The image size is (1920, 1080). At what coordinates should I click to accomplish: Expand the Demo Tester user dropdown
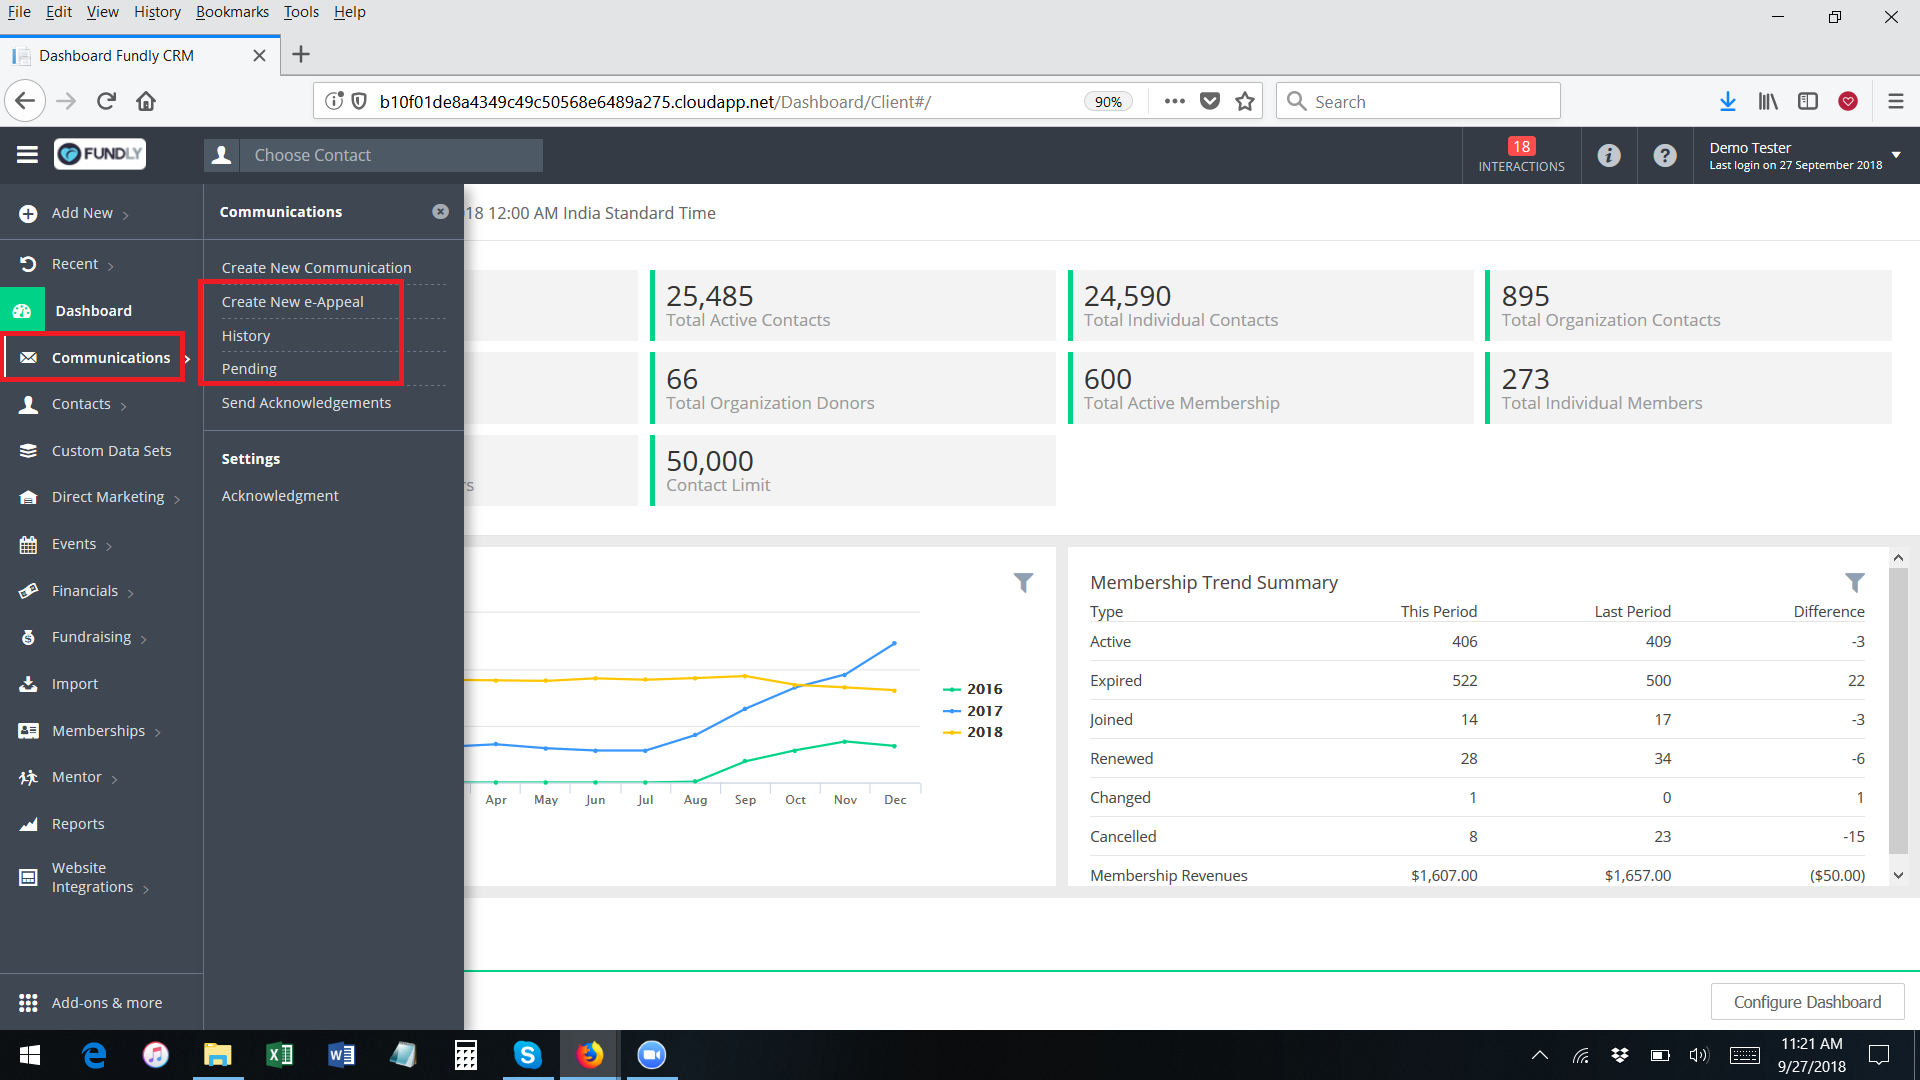tap(1895, 155)
